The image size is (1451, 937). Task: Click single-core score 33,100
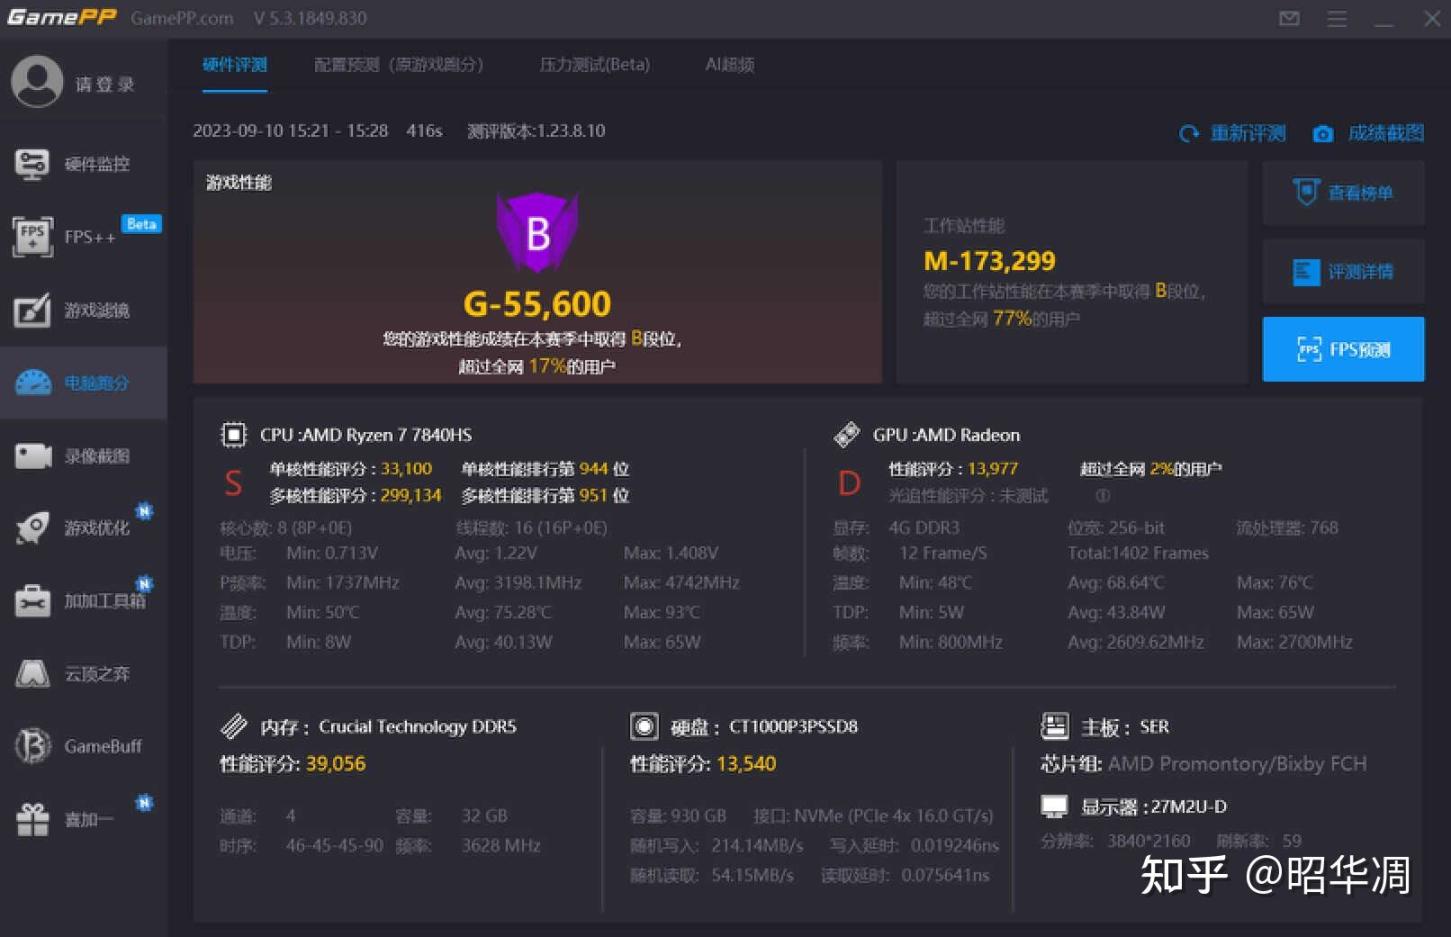406,468
